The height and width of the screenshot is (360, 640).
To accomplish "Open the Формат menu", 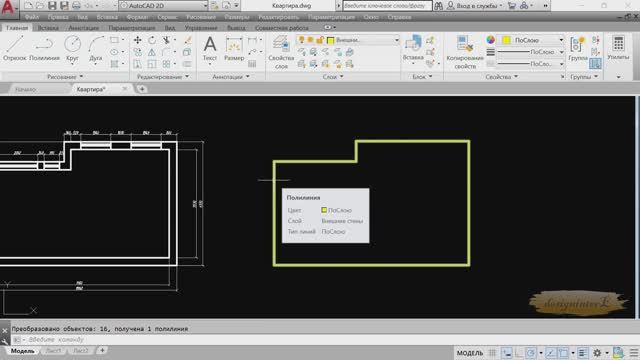I will click(x=137, y=17).
